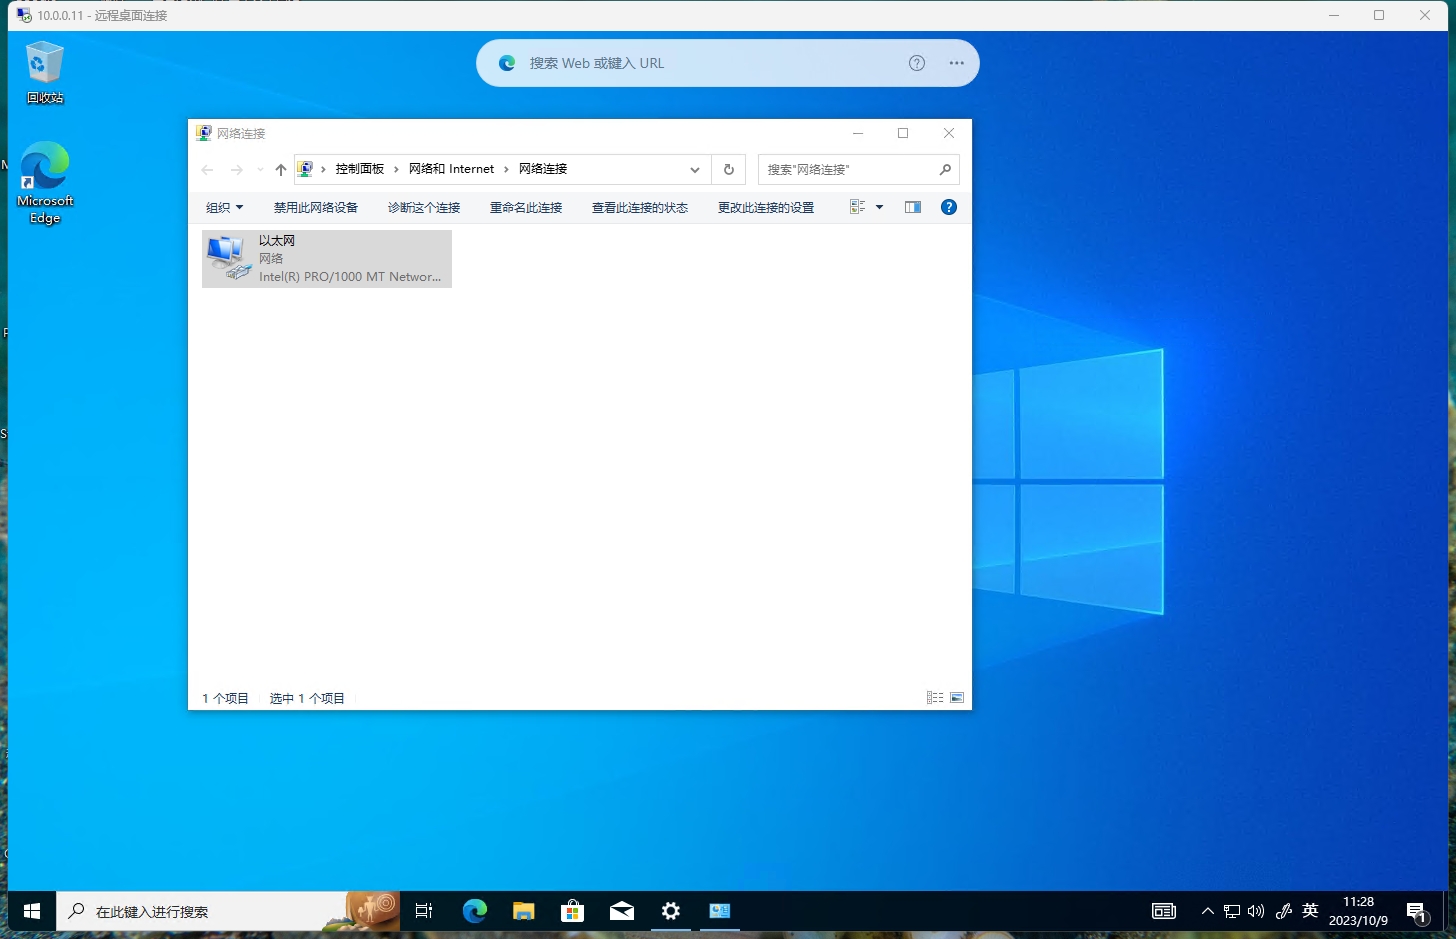
Task: Switch input language via the 英 indicator
Action: tap(1310, 911)
